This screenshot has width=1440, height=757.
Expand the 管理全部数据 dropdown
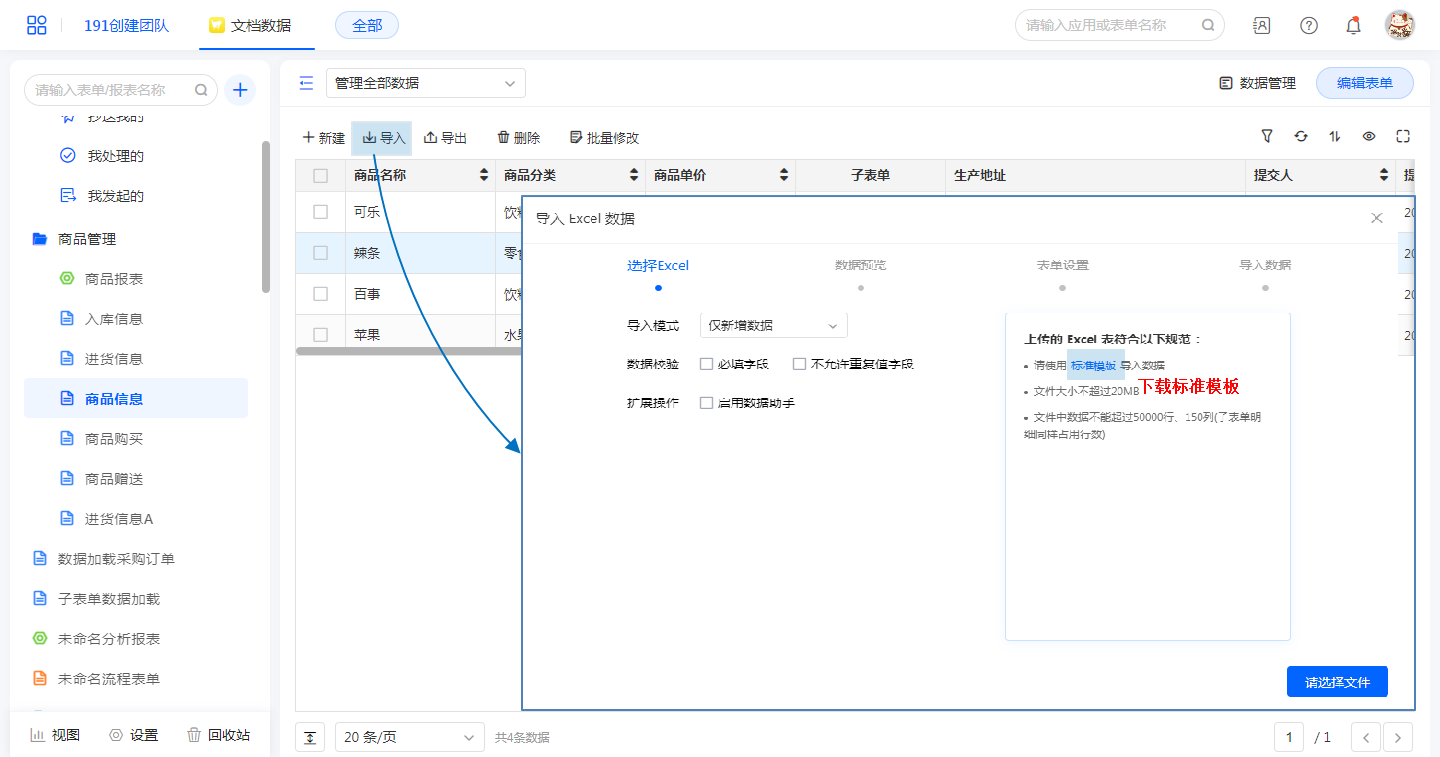[425, 83]
